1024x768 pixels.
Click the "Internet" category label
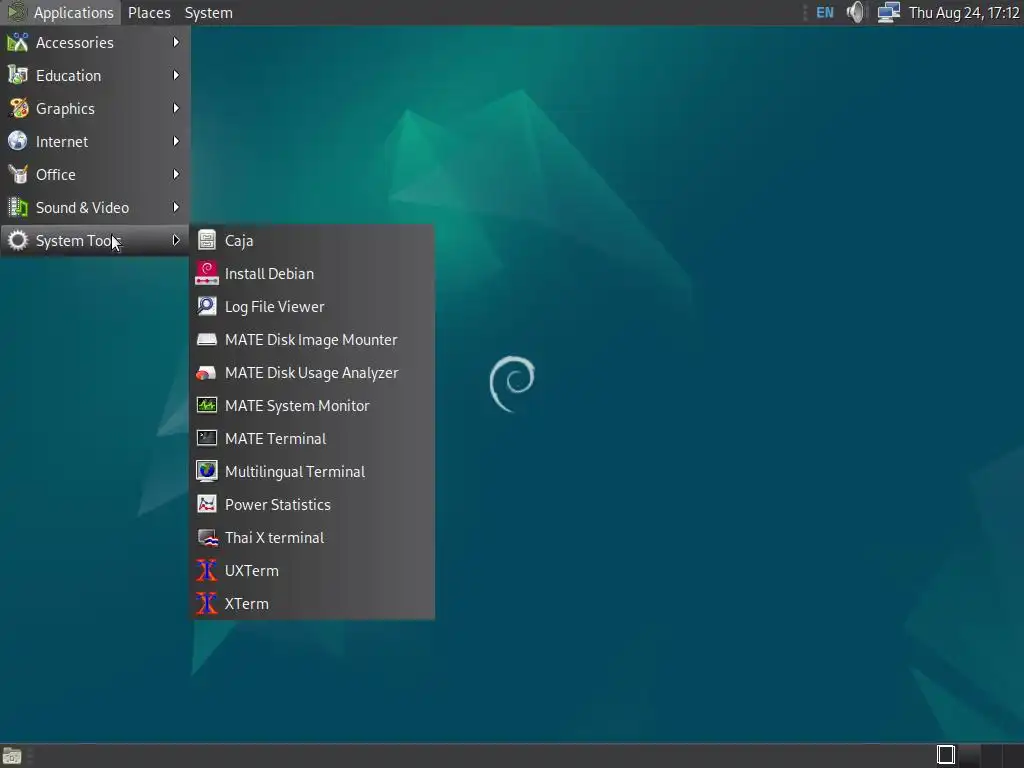click(61, 141)
